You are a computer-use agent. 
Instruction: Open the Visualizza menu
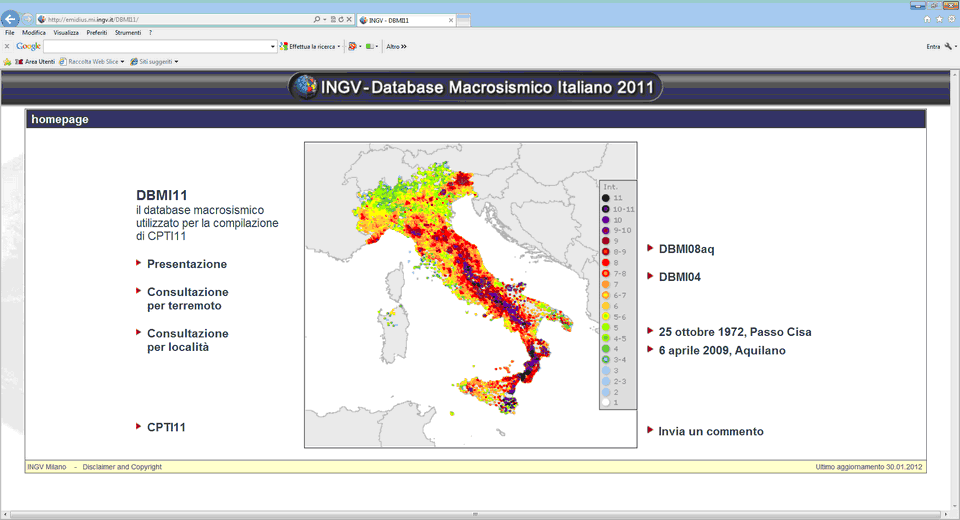66,33
